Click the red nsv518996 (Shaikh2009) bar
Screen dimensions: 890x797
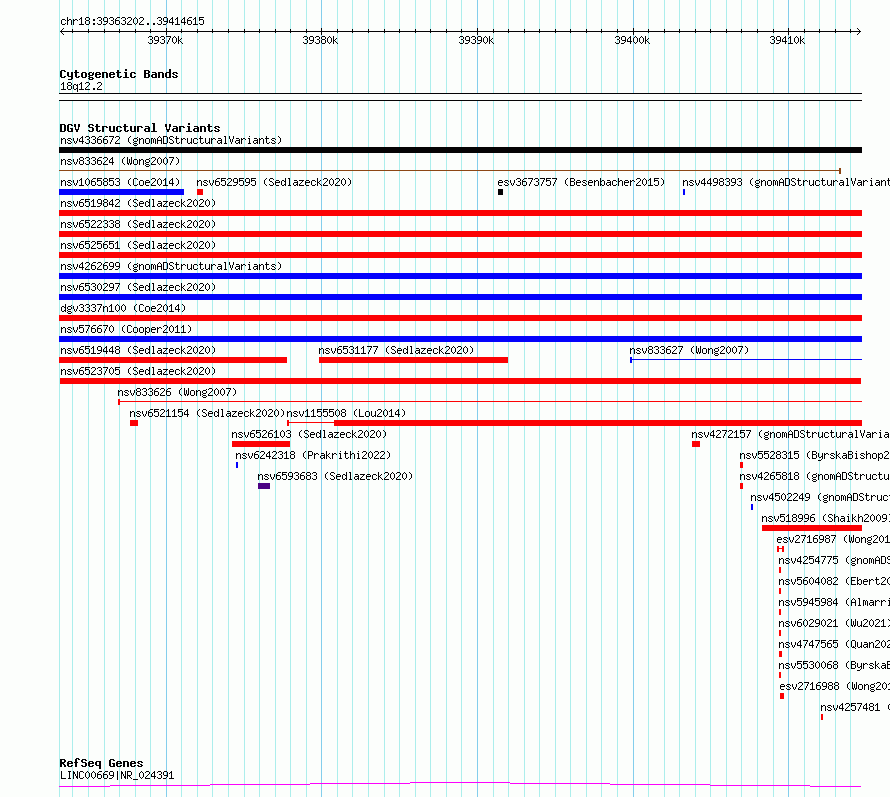click(x=812, y=528)
